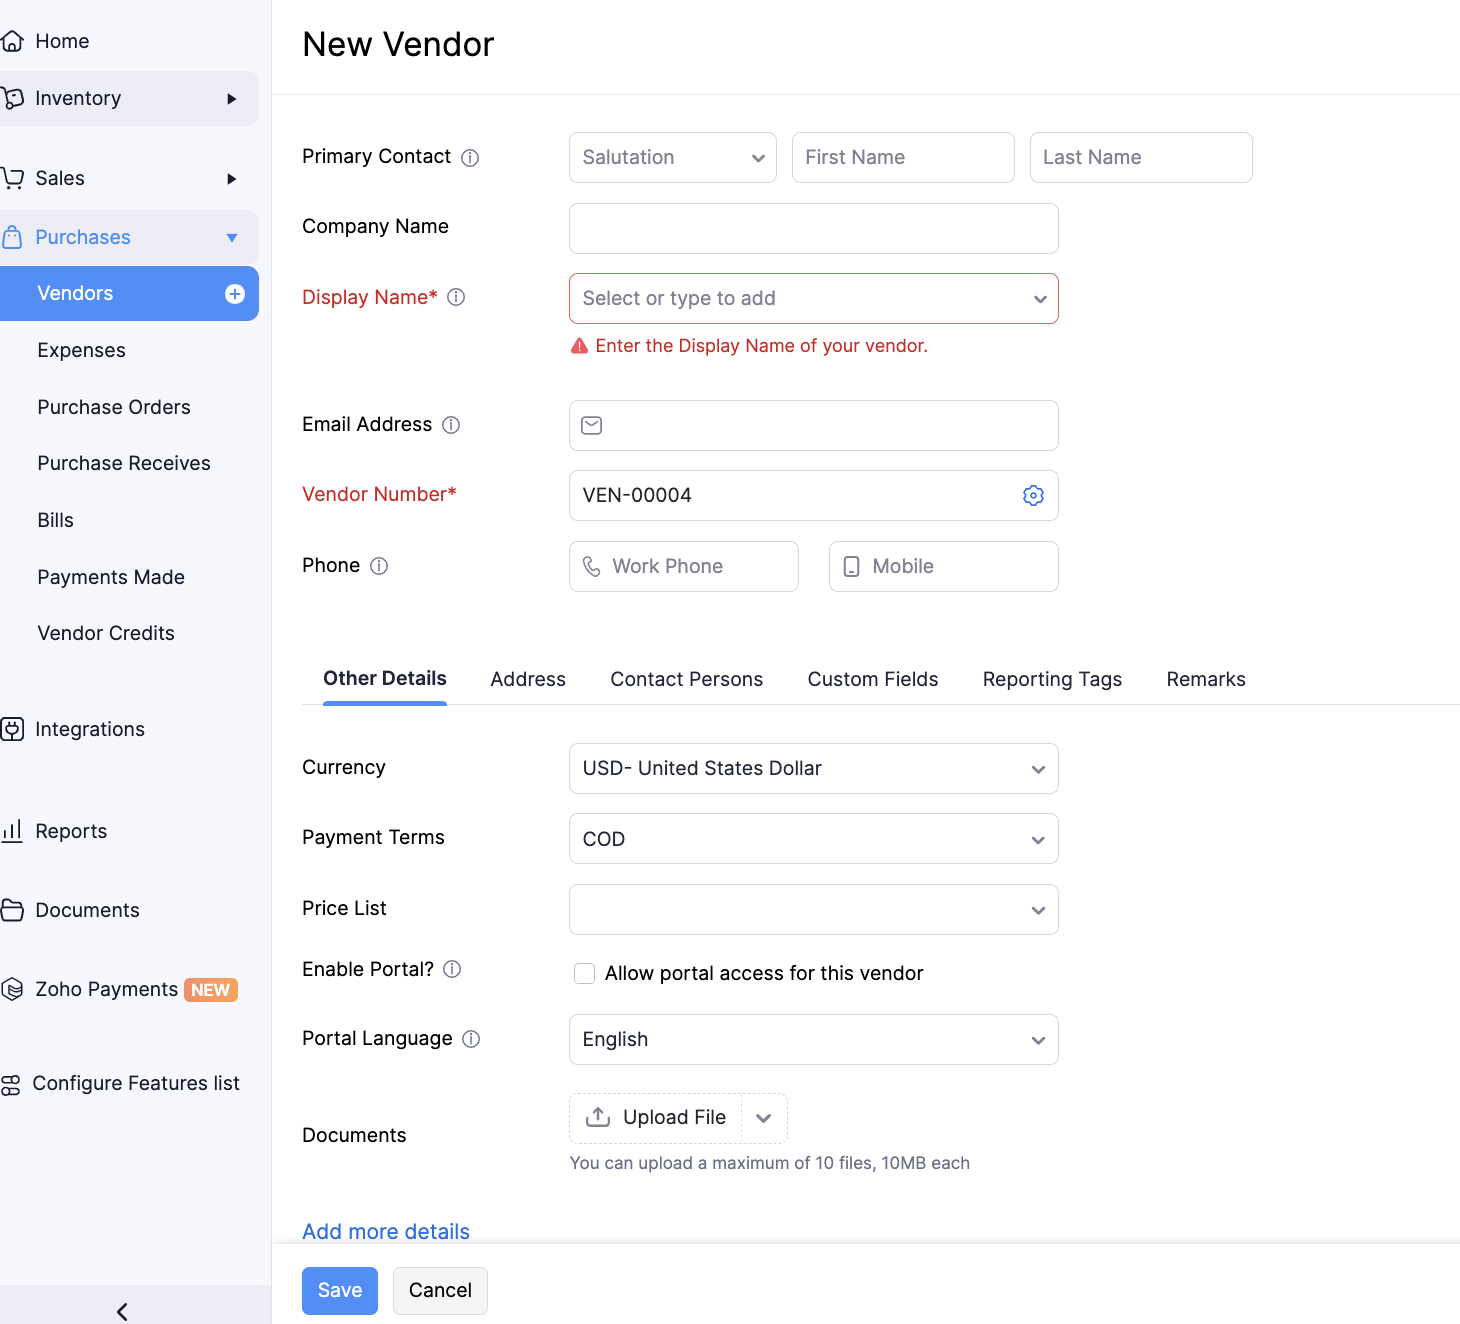Click the info icon next to Phone
This screenshot has height=1324, width=1460.
pyautogui.click(x=379, y=566)
